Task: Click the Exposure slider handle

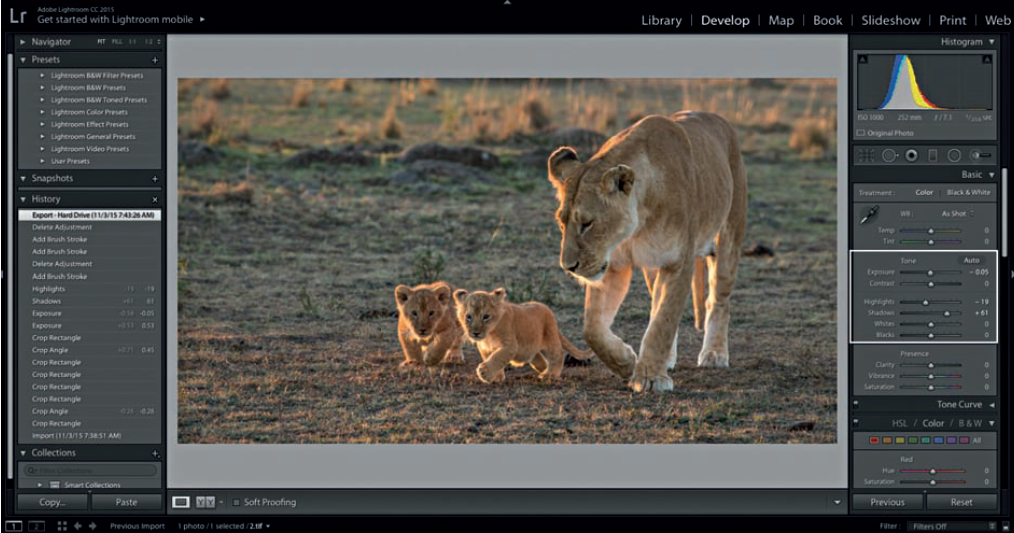Action: [x=931, y=273]
